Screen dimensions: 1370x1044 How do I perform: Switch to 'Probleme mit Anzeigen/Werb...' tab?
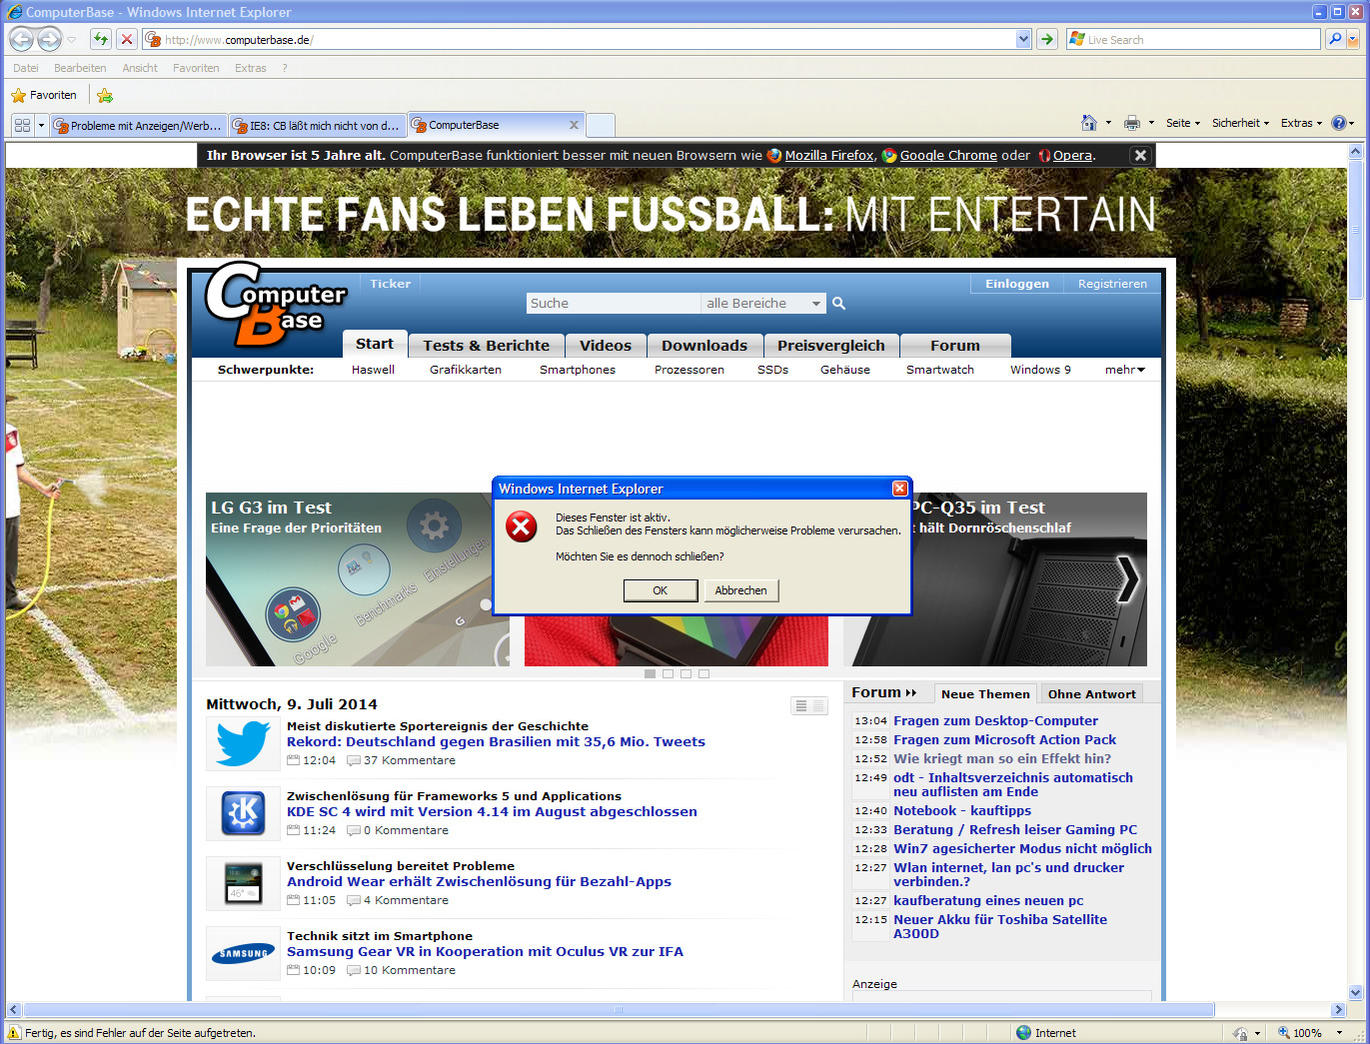(138, 125)
